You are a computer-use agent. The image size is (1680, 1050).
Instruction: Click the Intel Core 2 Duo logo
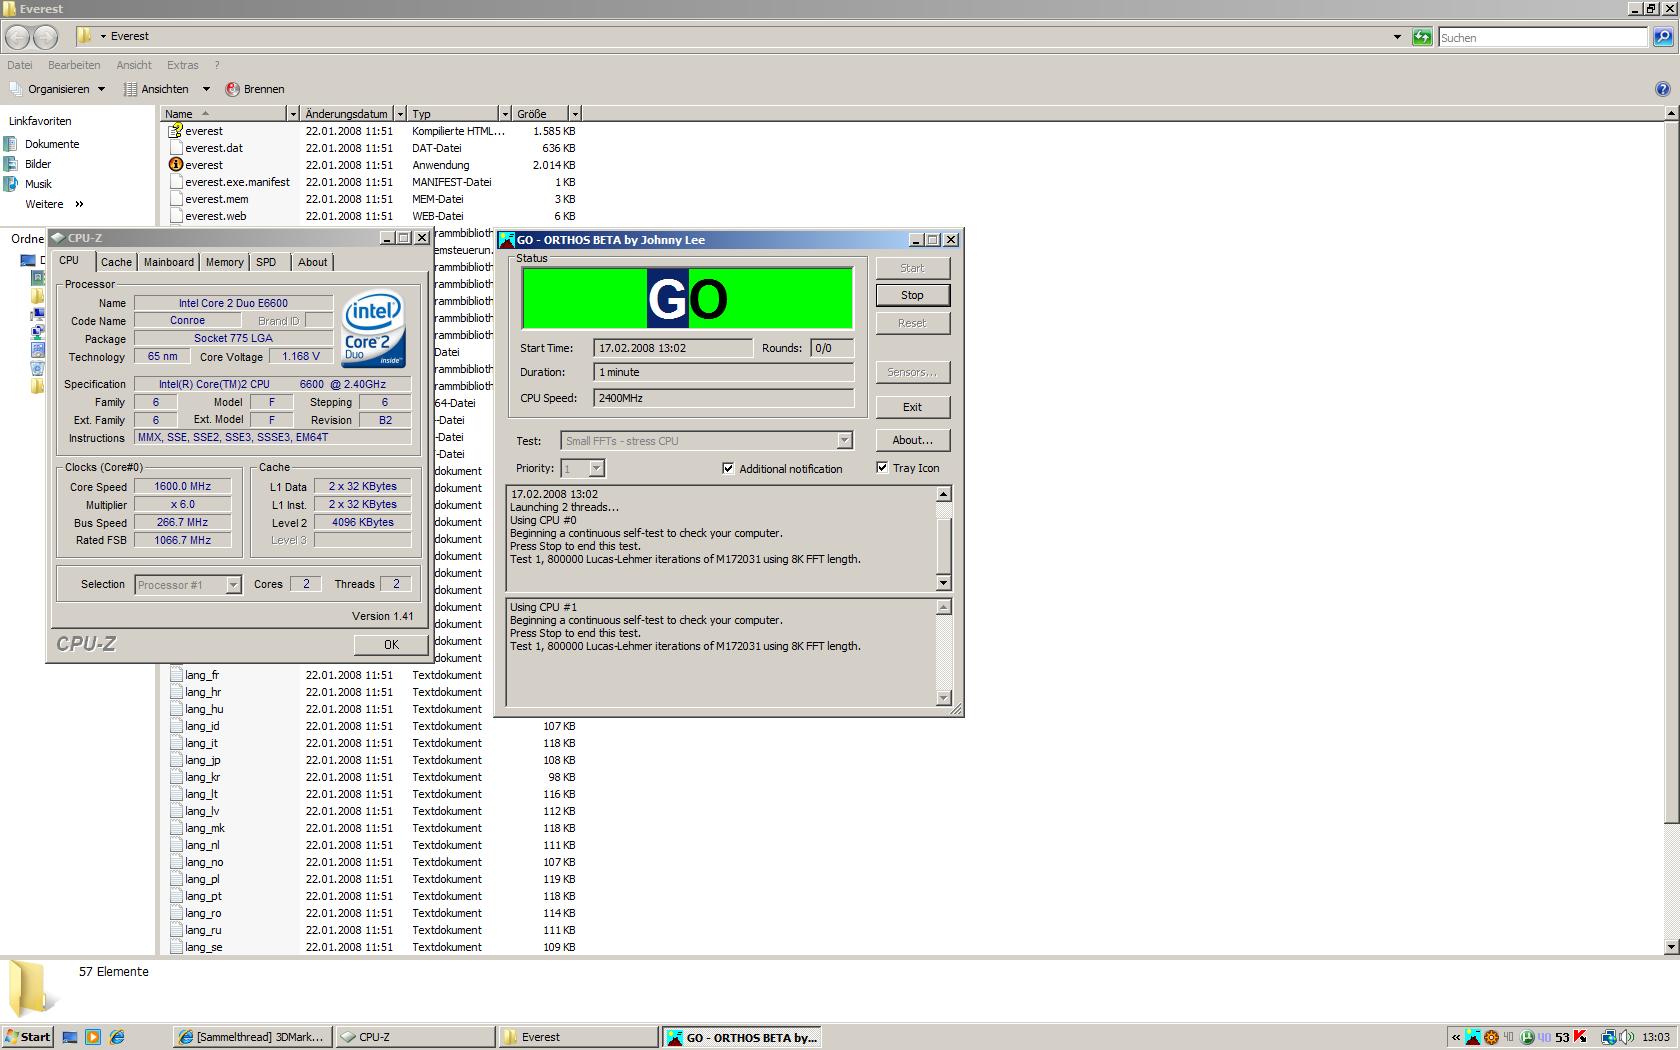(x=373, y=328)
